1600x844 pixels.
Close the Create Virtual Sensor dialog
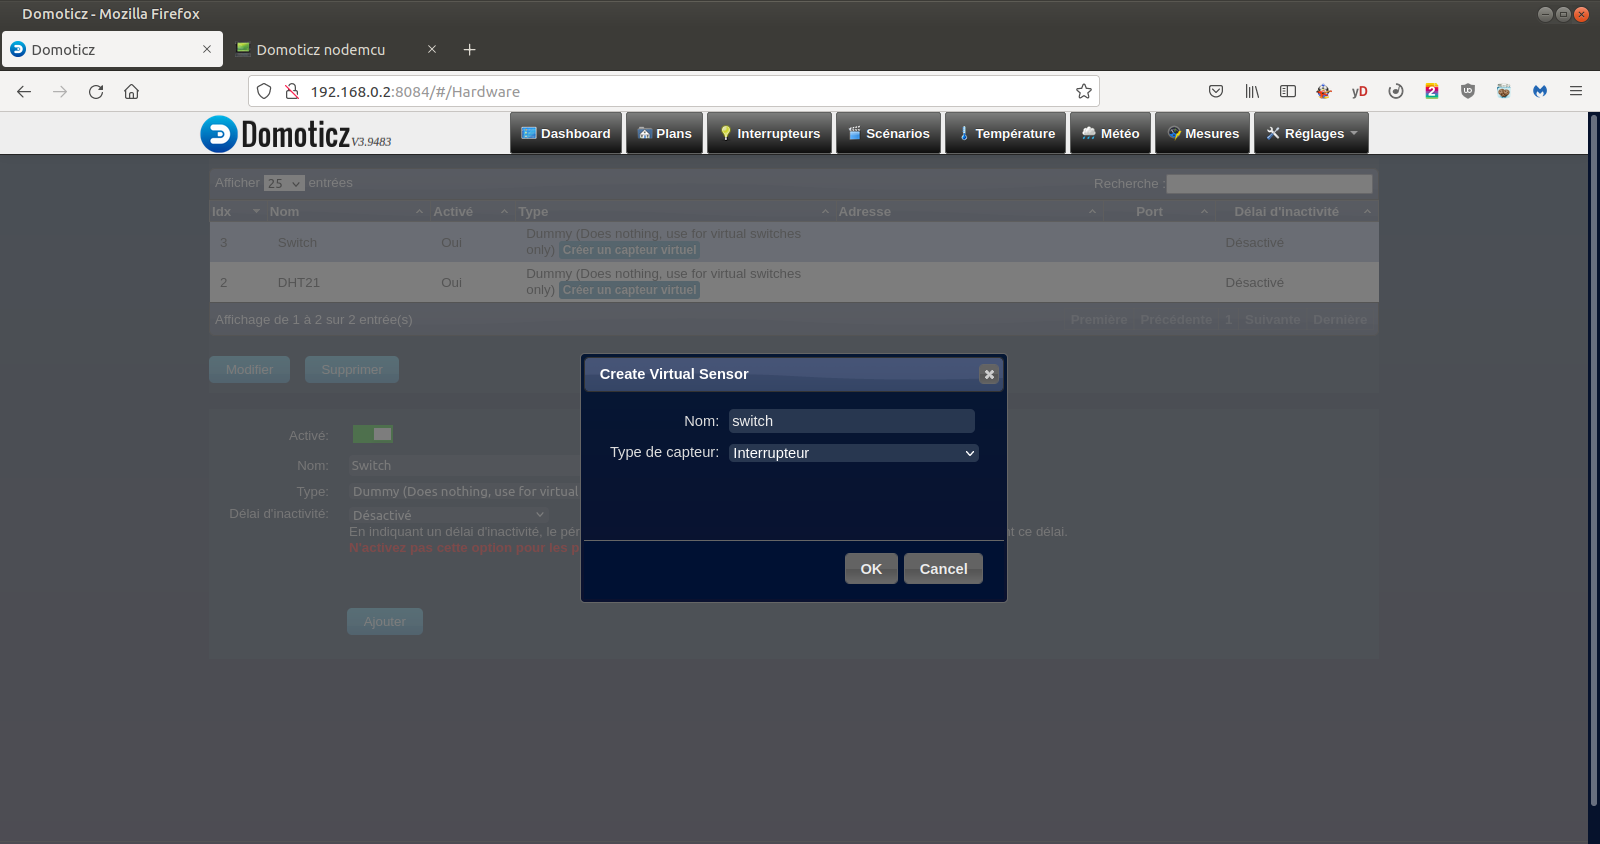(x=989, y=374)
